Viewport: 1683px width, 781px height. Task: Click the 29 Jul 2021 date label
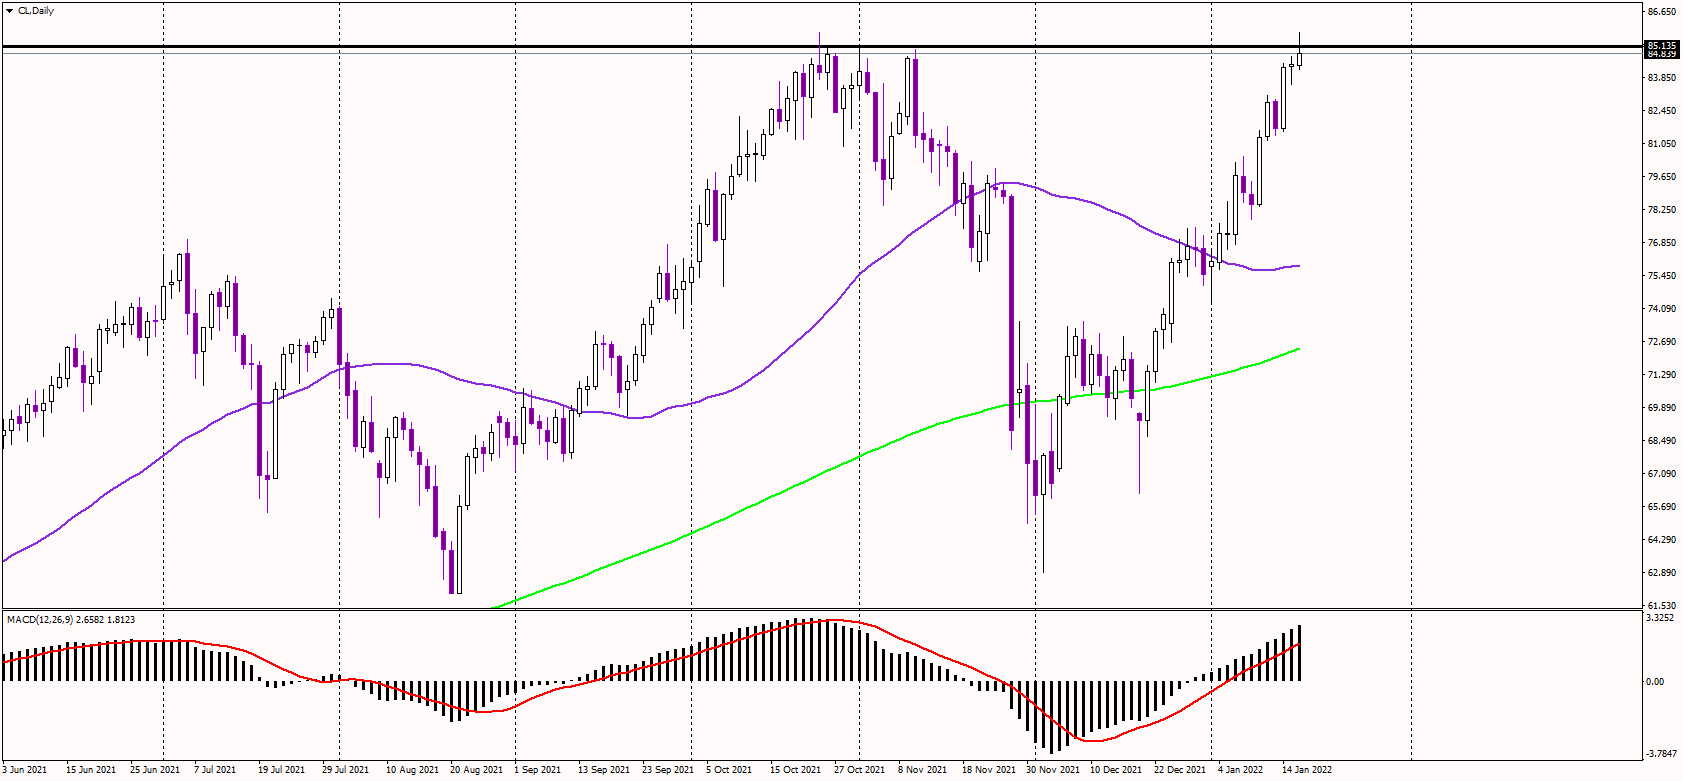click(x=345, y=770)
